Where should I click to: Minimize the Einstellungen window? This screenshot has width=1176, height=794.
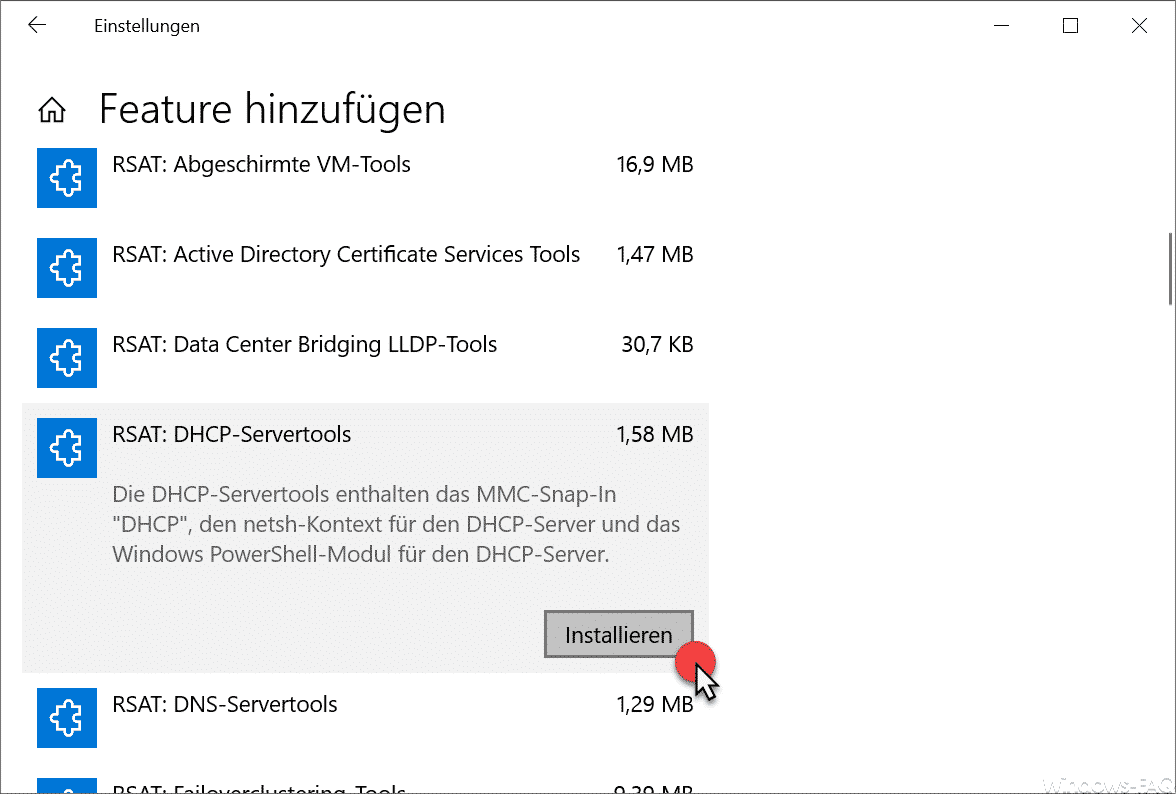tap(1001, 25)
